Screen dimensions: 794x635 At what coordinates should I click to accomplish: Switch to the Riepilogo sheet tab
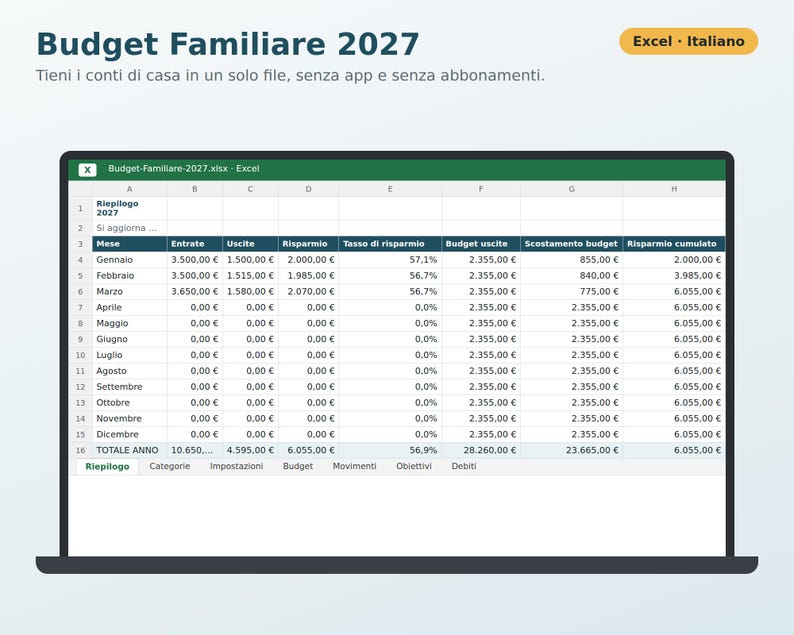click(x=107, y=466)
